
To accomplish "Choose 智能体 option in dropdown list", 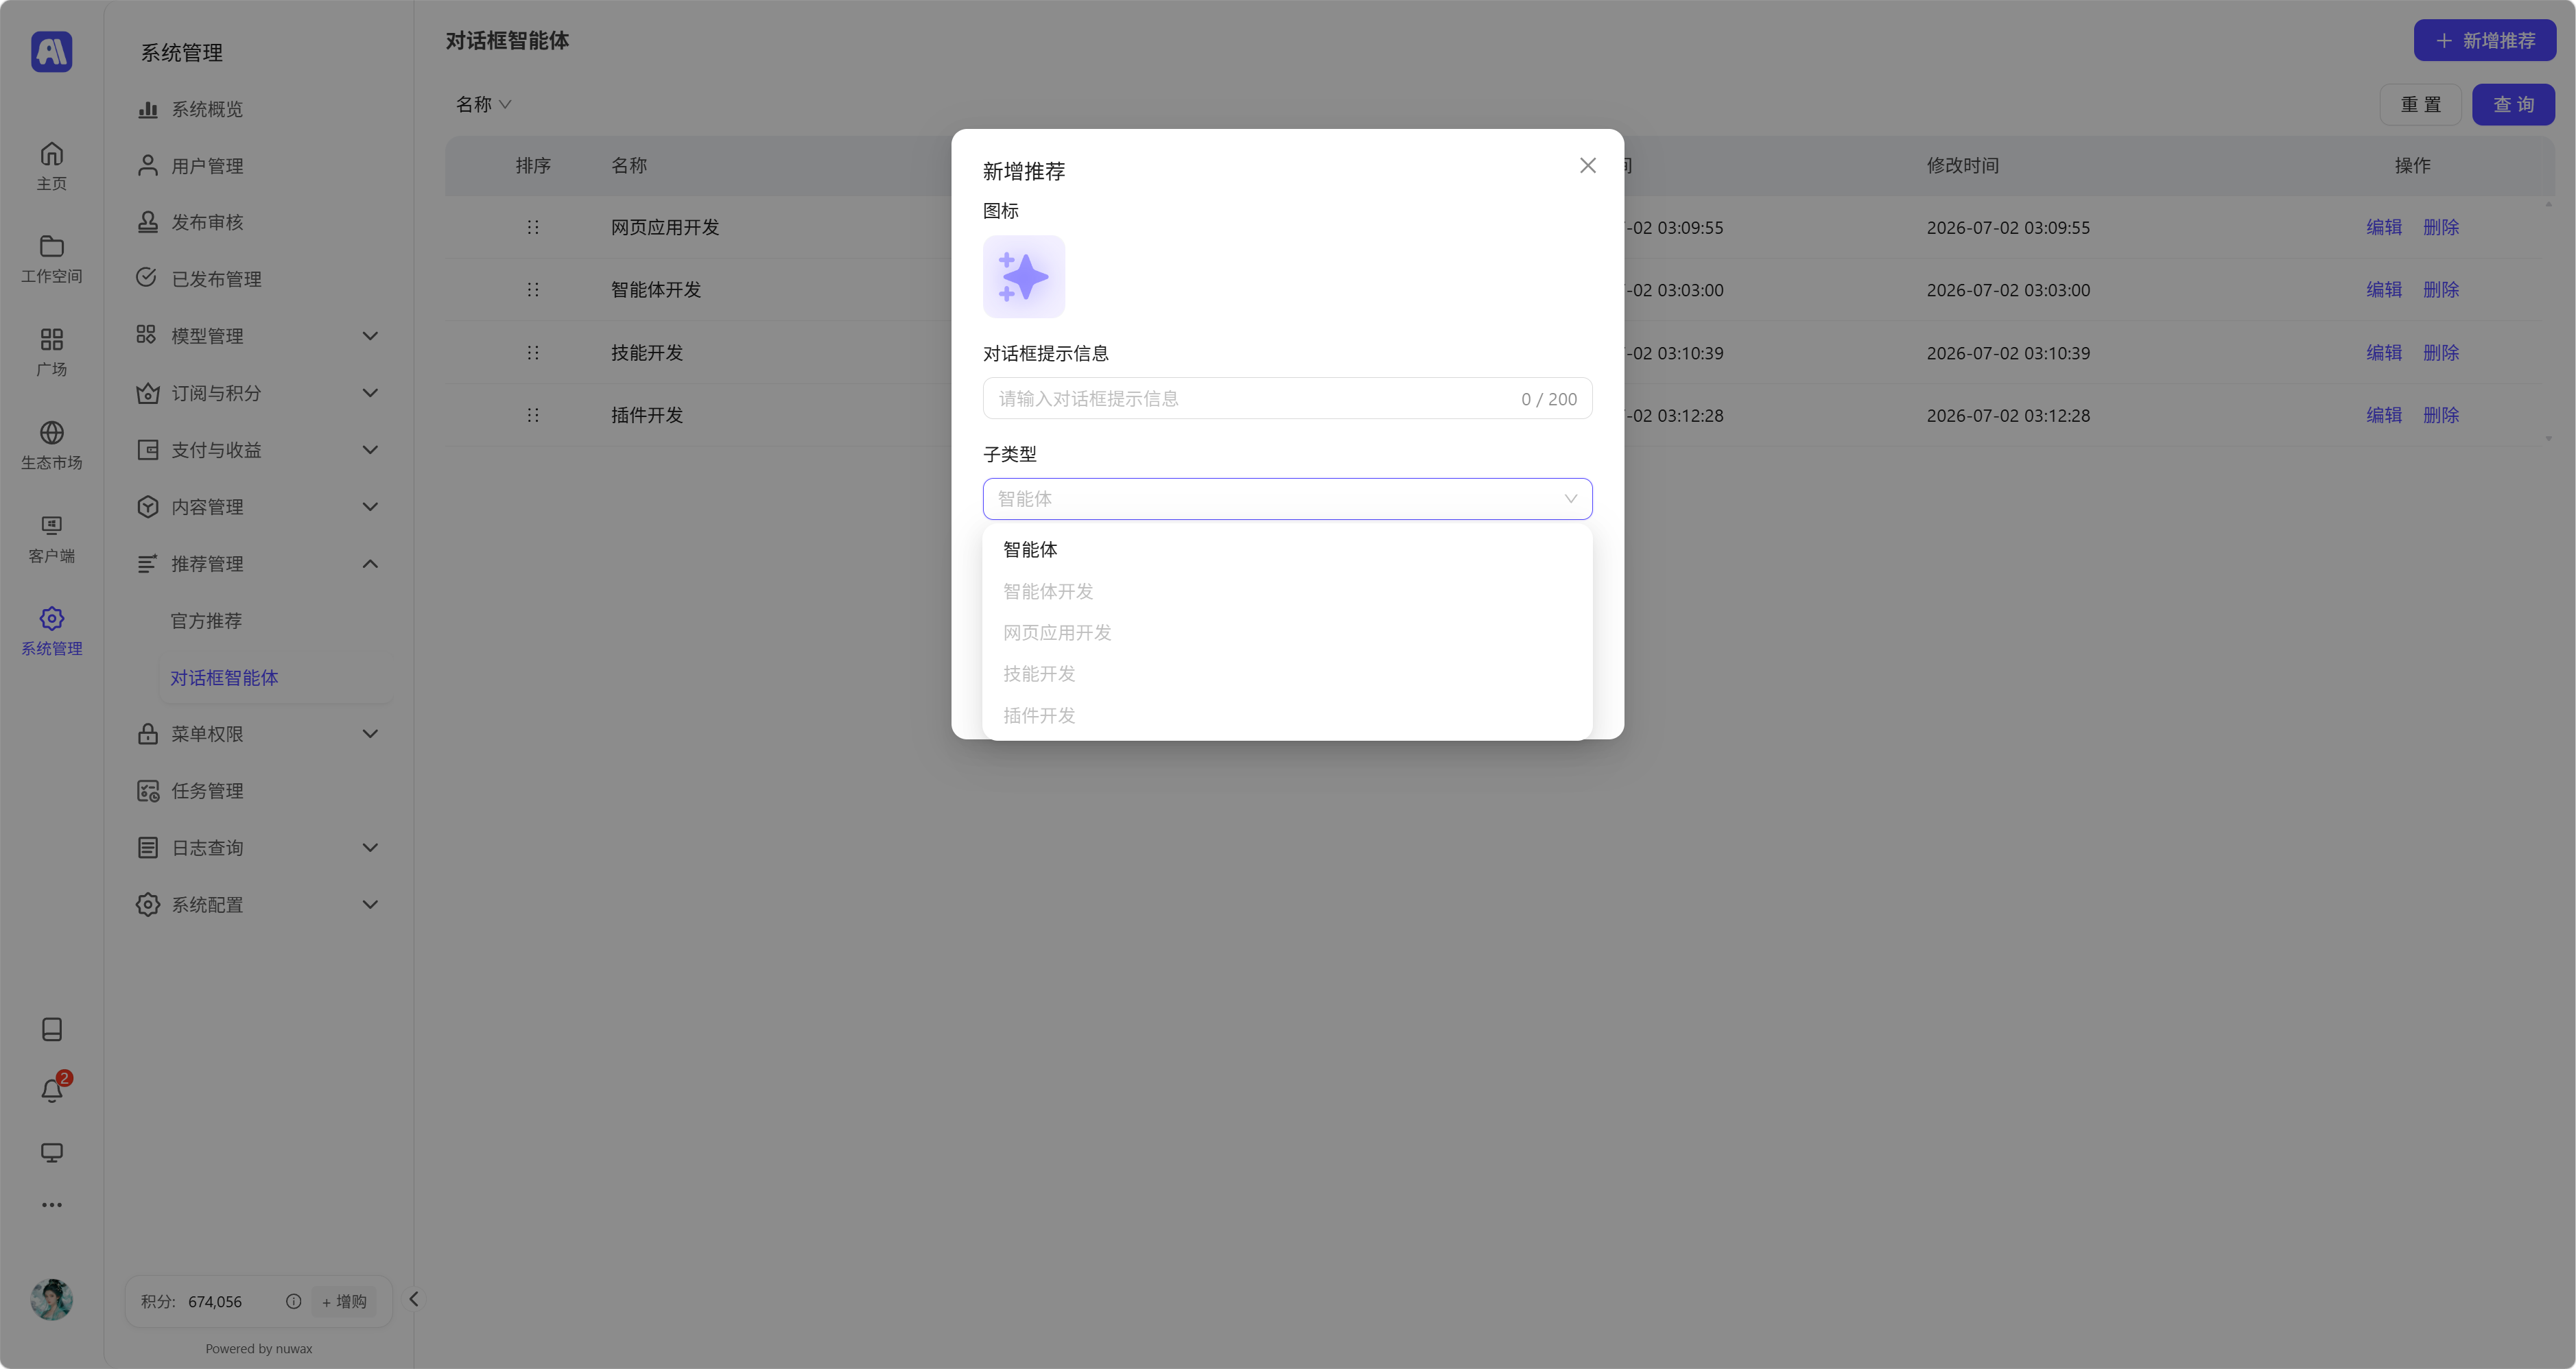I will coord(1287,550).
